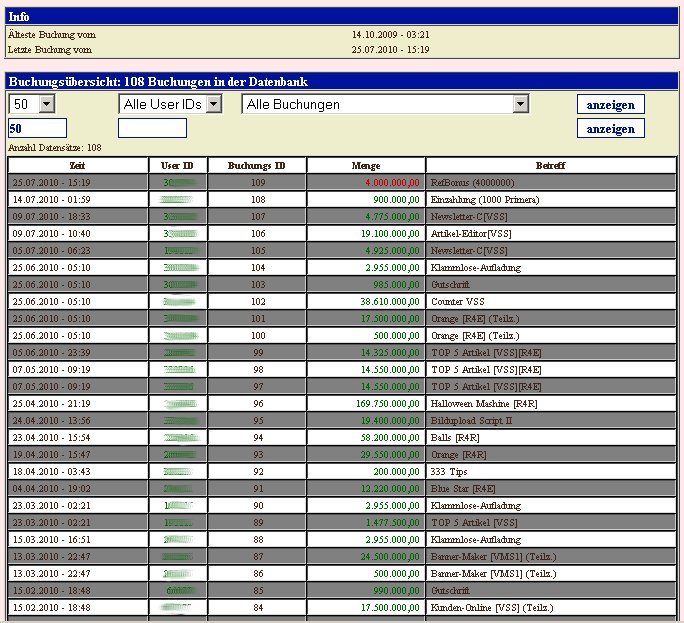Click Blue Star [R4E] subject
684x623 pixels.
coord(462,489)
